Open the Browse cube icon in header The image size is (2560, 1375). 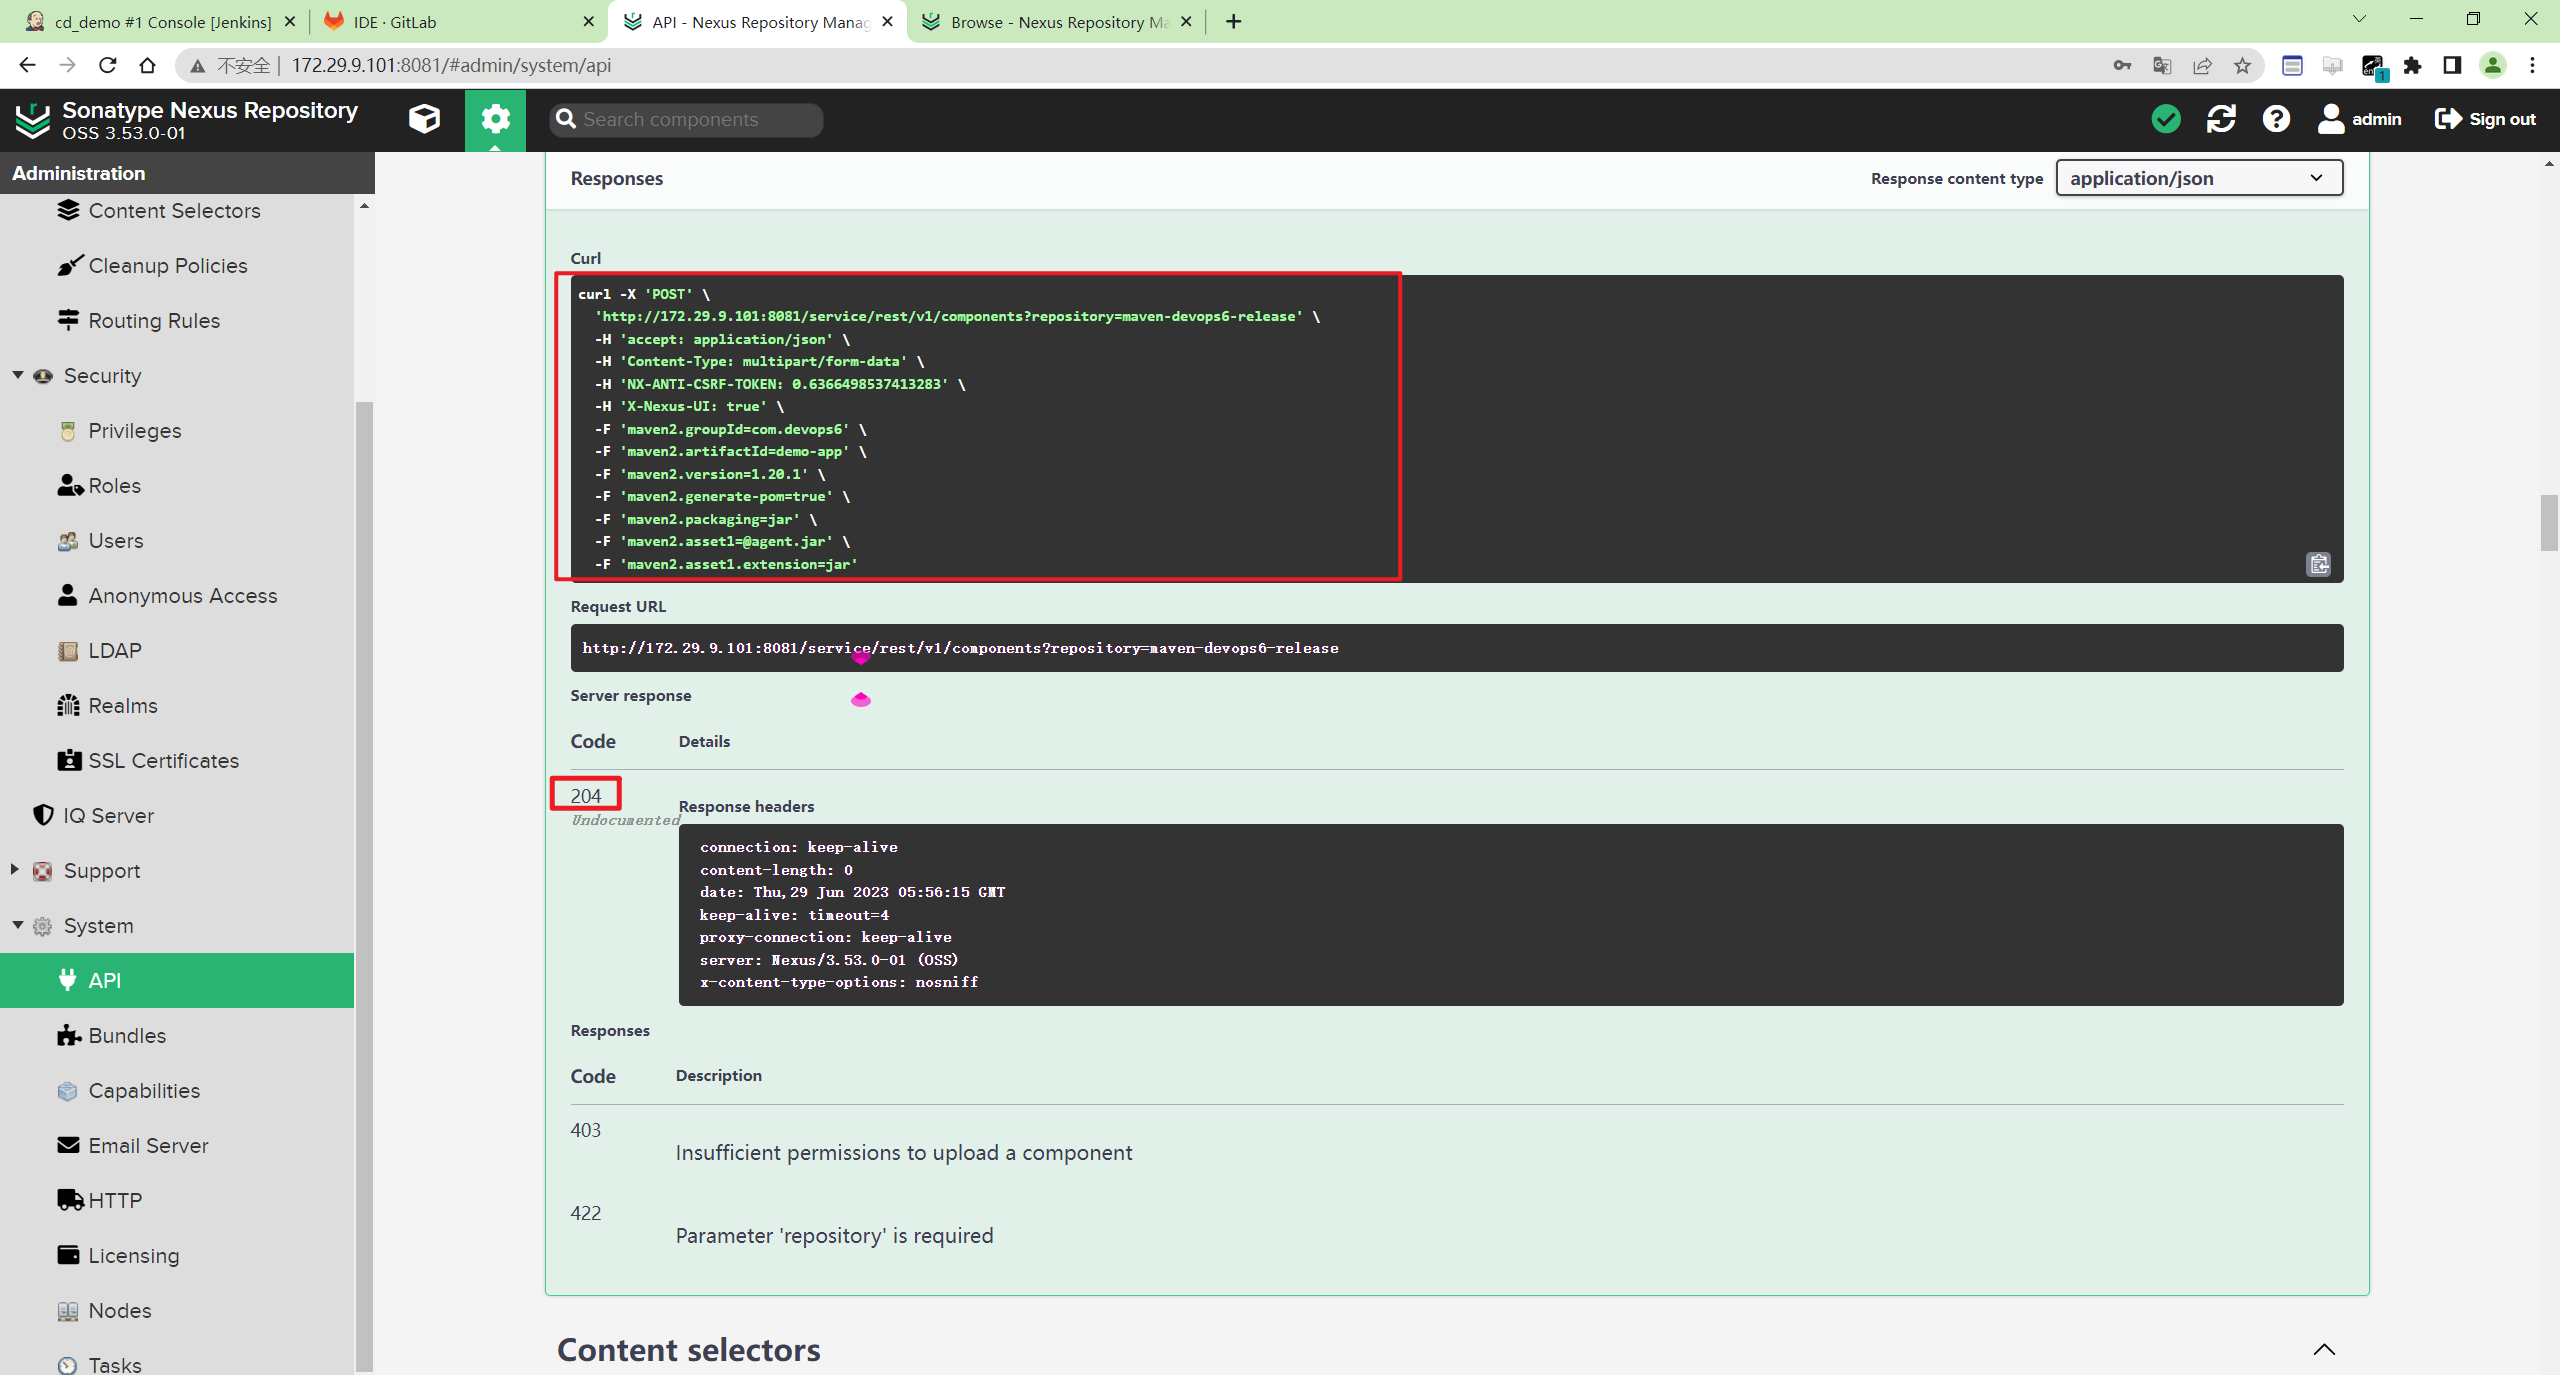pos(424,119)
